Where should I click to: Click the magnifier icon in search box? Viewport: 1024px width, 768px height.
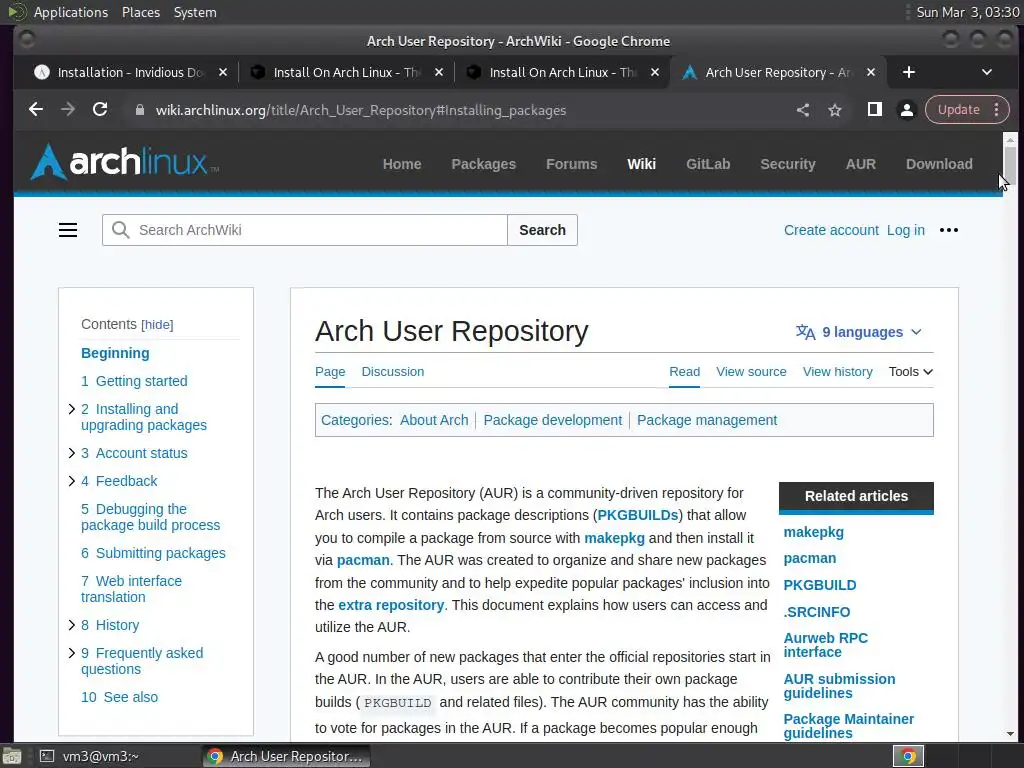[120, 230]
